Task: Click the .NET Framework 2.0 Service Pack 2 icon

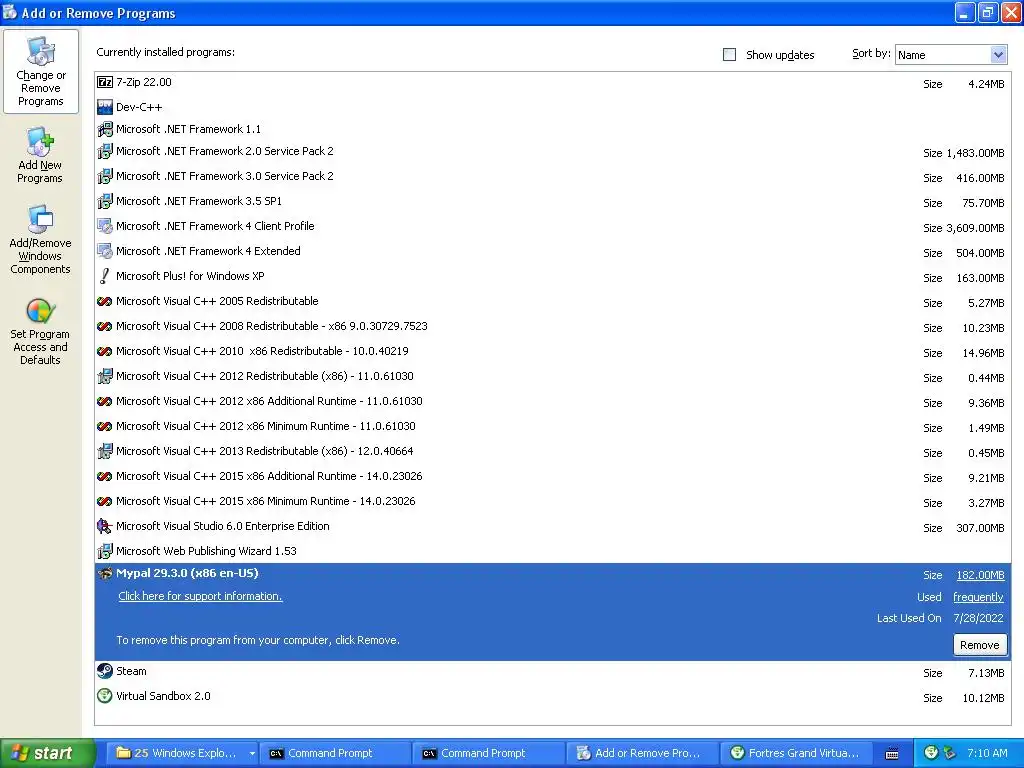Action: tap(104, 152)
